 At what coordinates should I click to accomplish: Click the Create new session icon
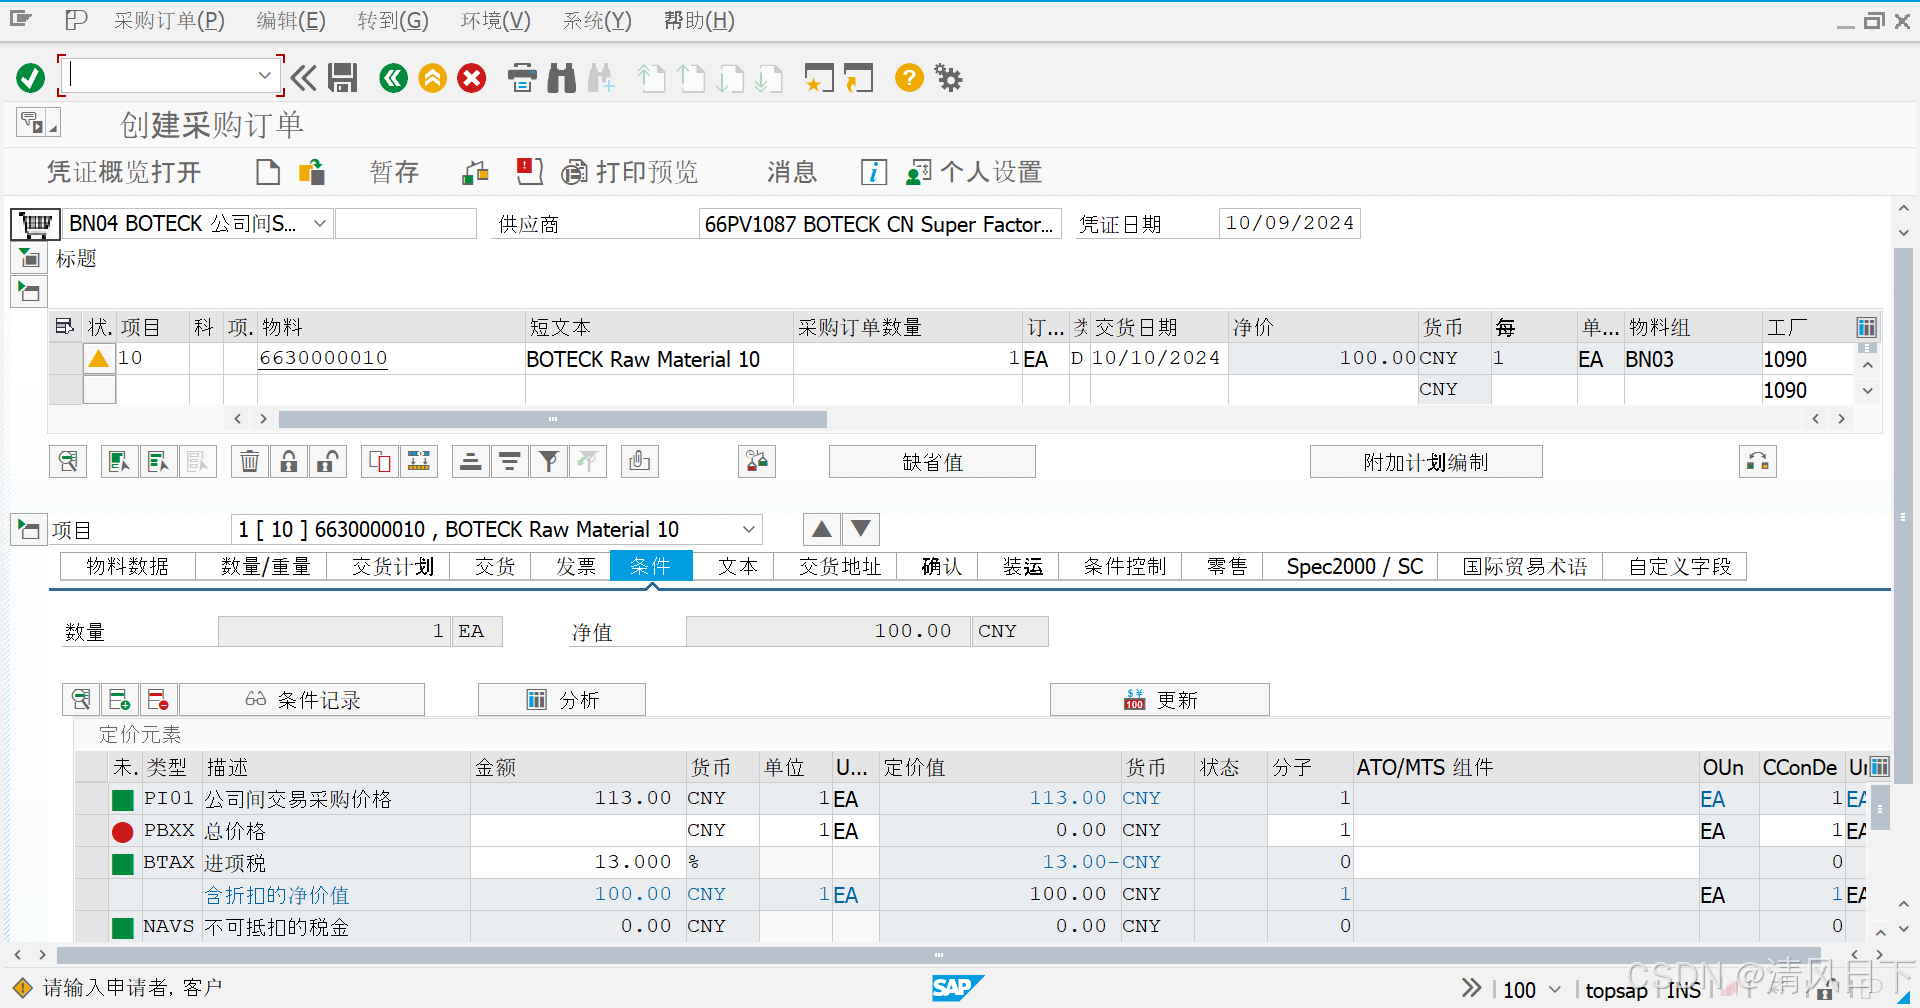[819, 78]
